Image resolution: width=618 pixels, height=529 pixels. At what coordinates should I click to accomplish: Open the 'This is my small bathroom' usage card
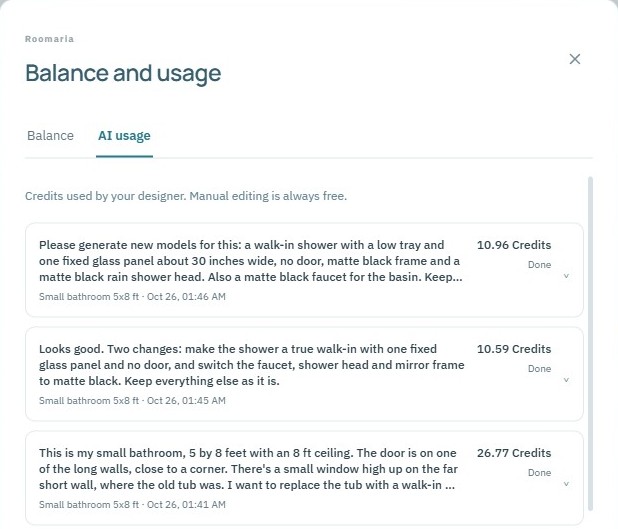[x=304, y=478]
